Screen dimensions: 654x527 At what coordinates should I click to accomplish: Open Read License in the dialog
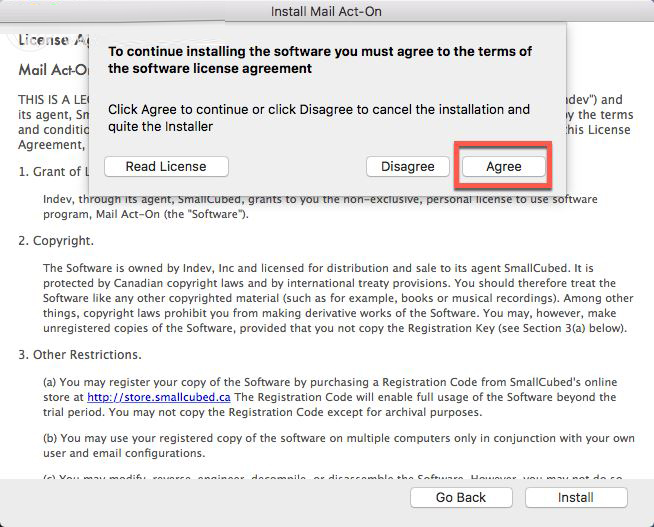pyautogui.click(x=166, y=166)
